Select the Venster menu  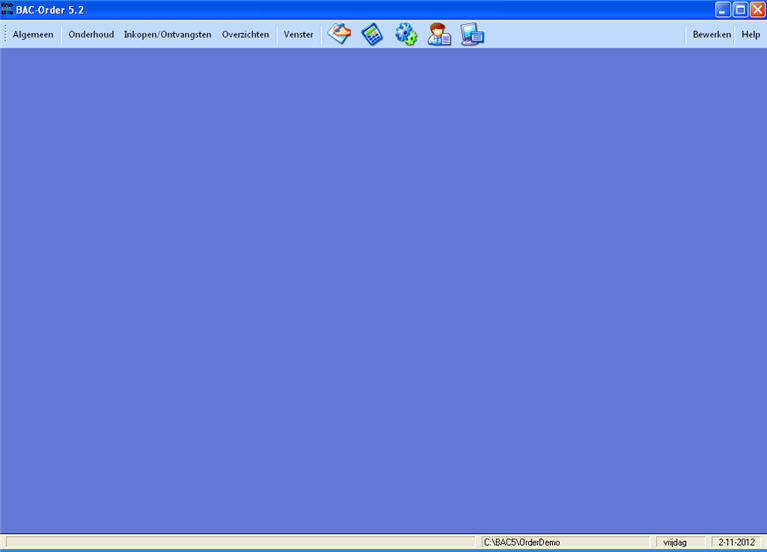pos(298,35)
